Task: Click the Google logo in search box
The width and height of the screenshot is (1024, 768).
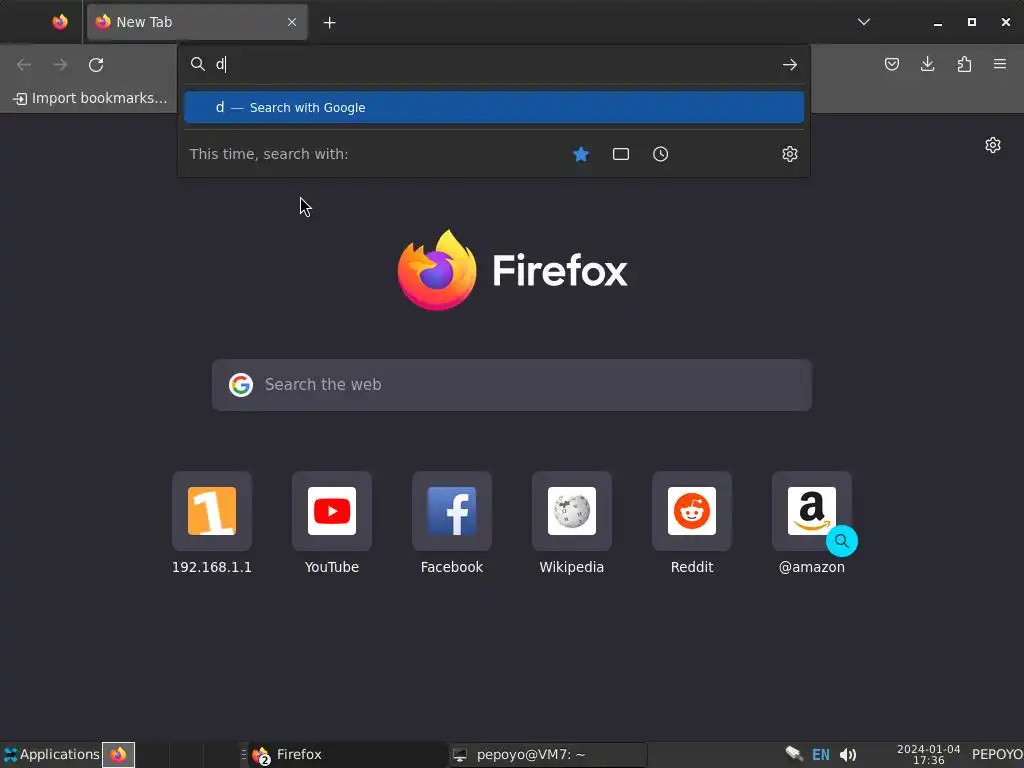Action: (x=241, y=385)
